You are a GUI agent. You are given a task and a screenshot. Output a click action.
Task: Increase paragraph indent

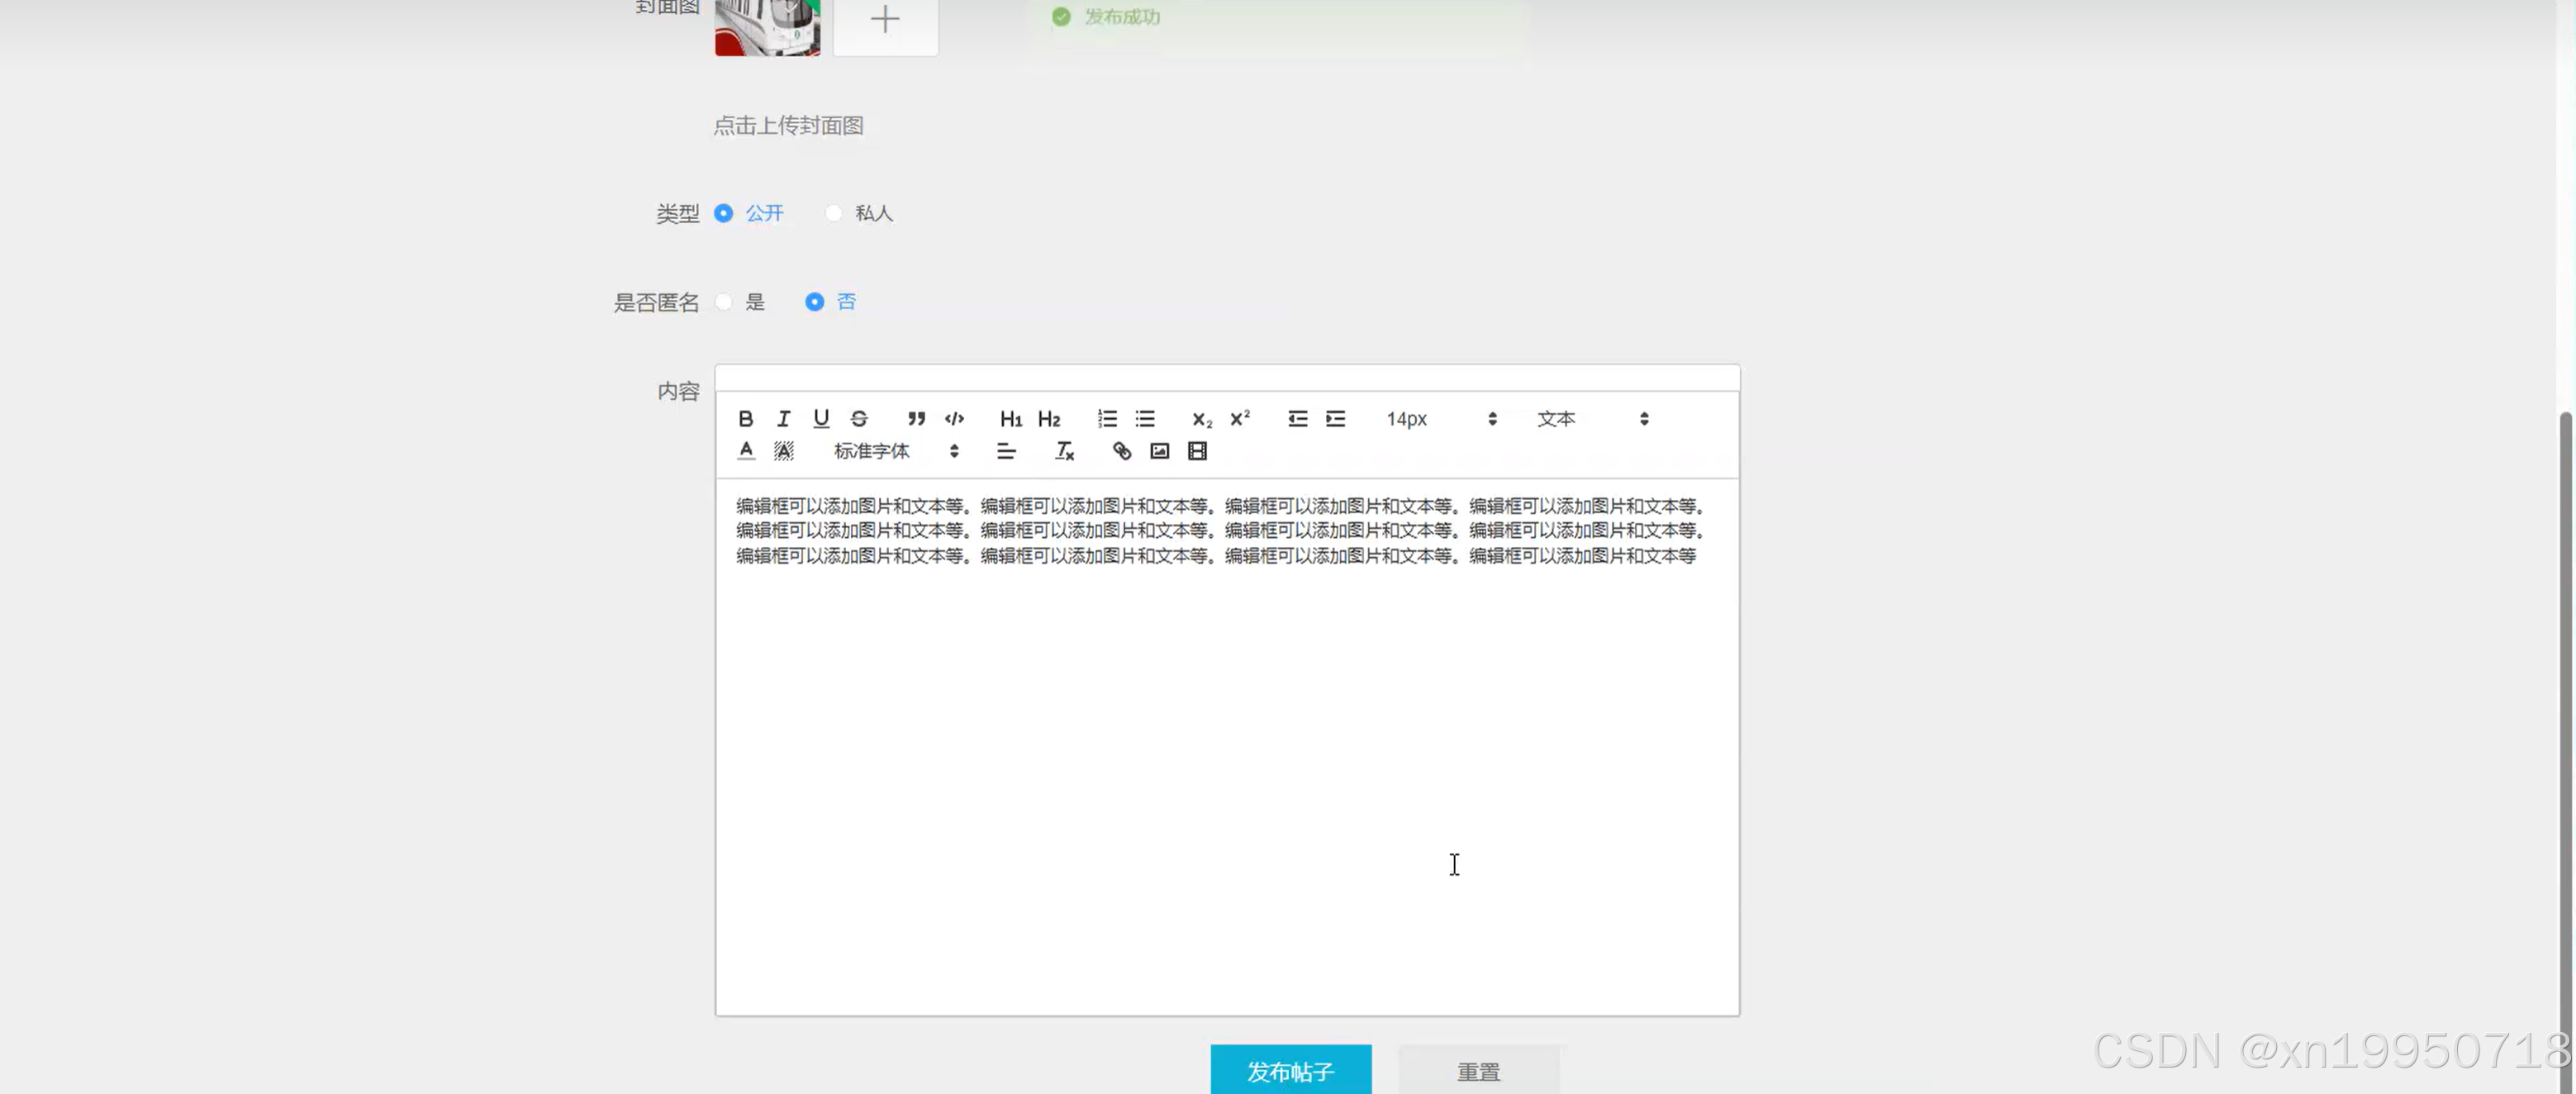tap(1335, 419)
